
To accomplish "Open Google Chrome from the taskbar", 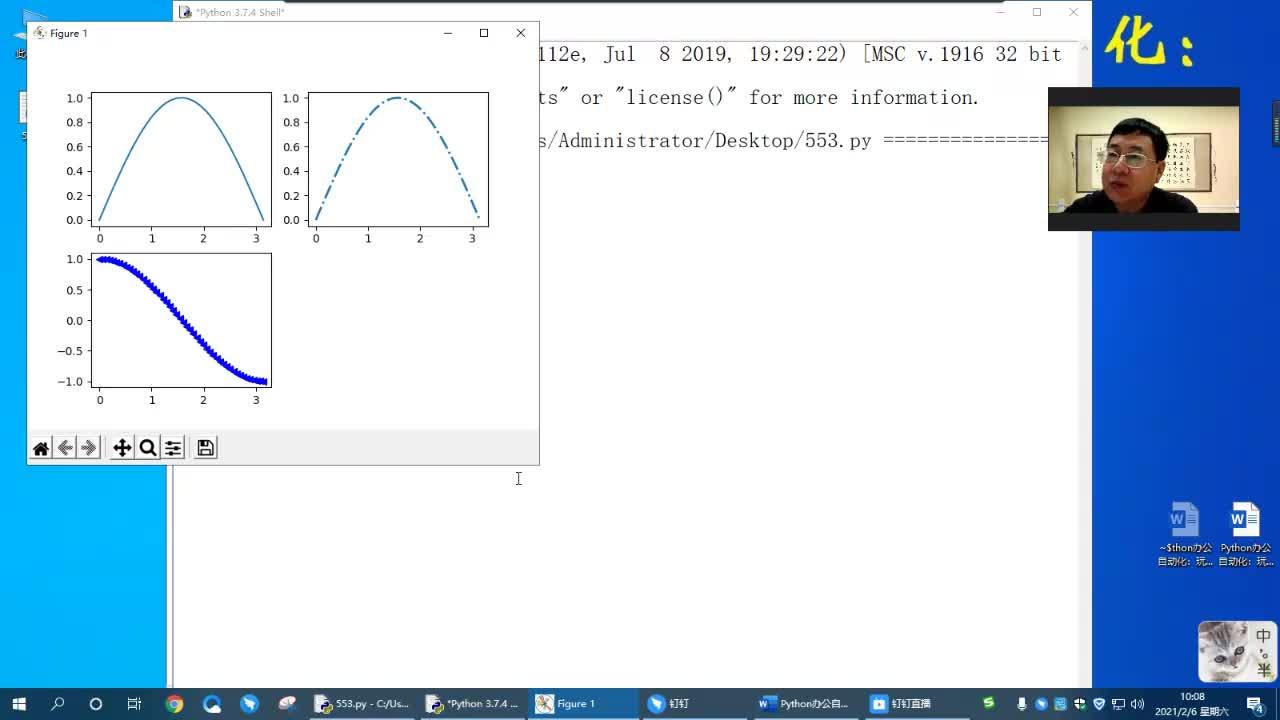I will pos(174,704).
